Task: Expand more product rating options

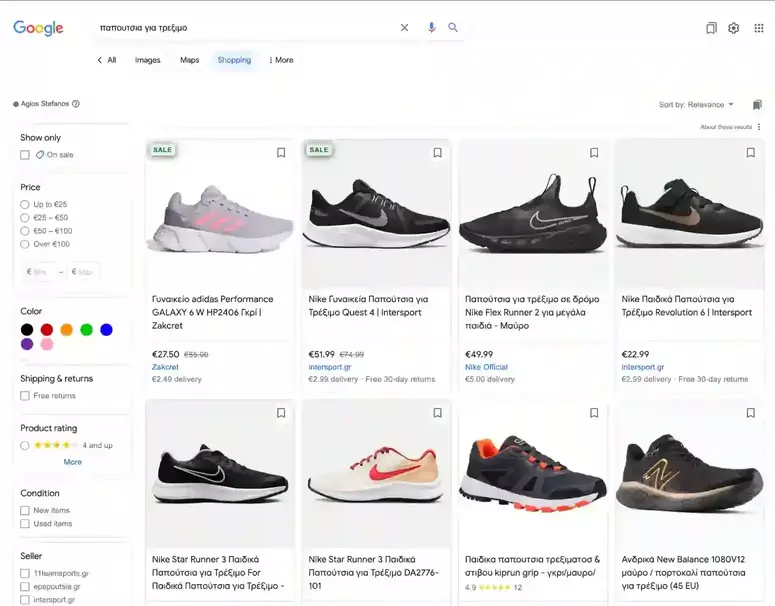Action: click(x=73, y=462)
